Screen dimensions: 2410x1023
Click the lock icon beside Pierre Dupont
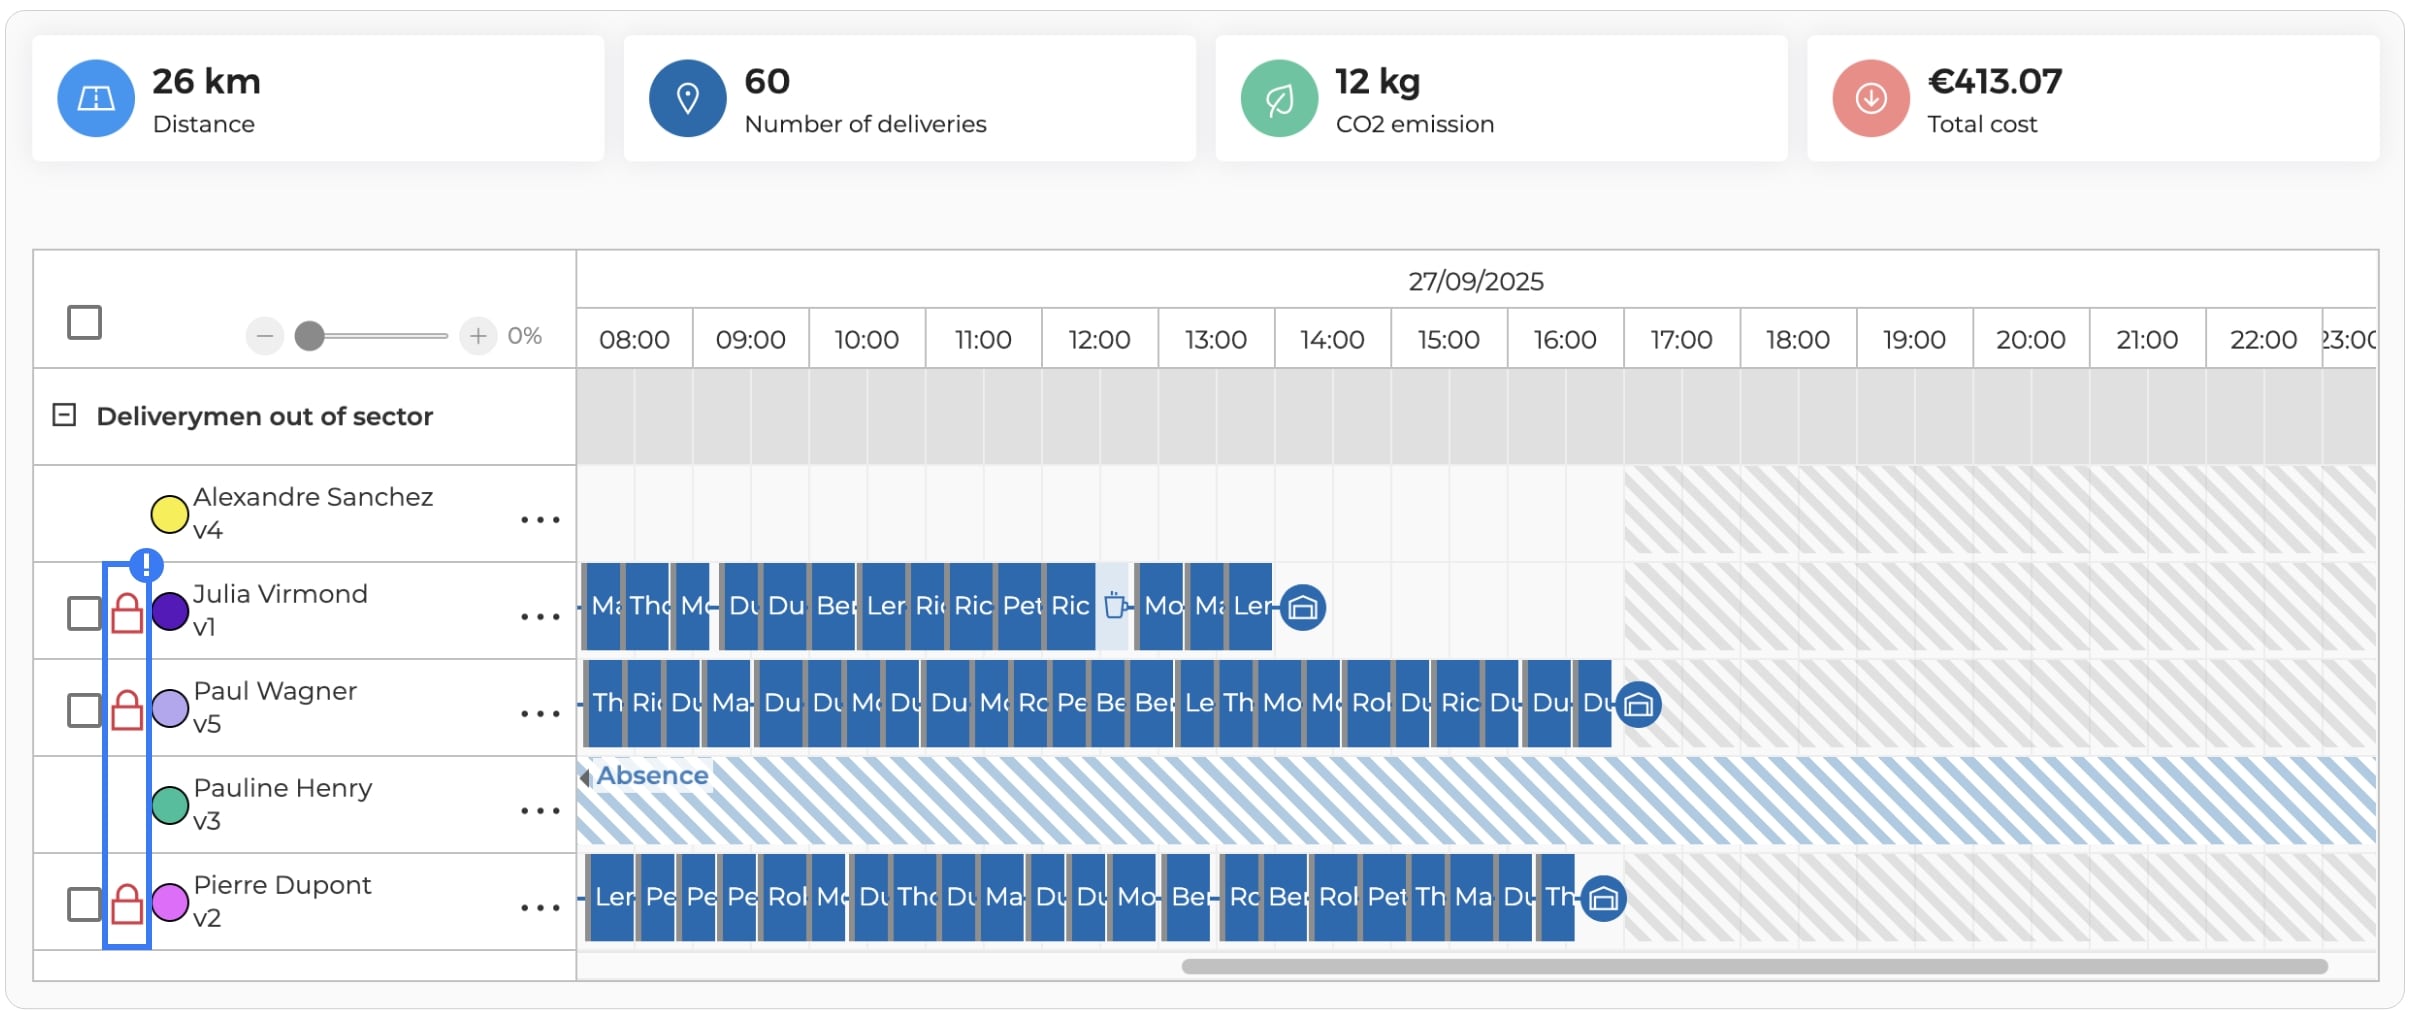126,904
